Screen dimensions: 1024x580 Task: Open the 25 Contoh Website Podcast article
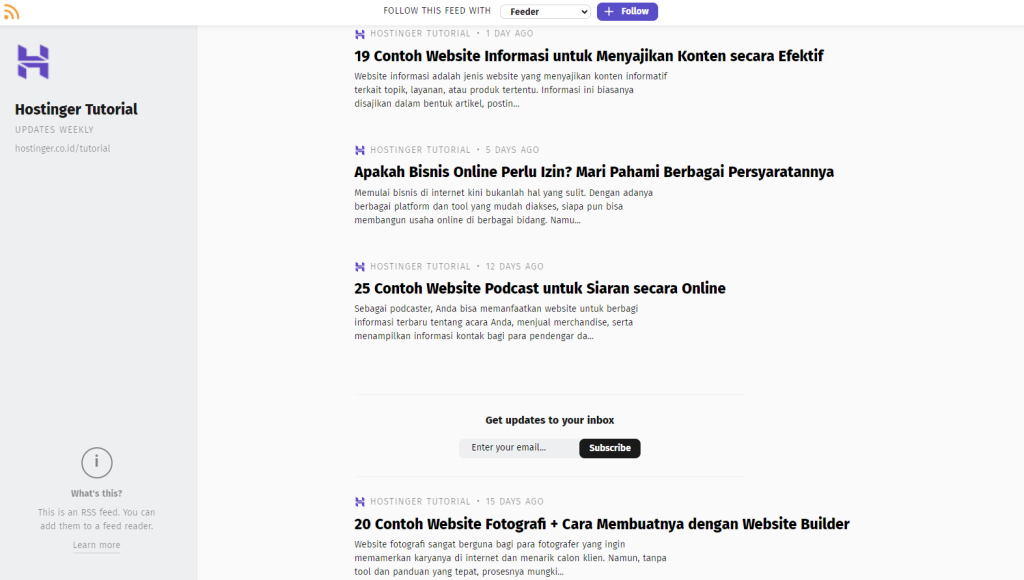[540, 288]
